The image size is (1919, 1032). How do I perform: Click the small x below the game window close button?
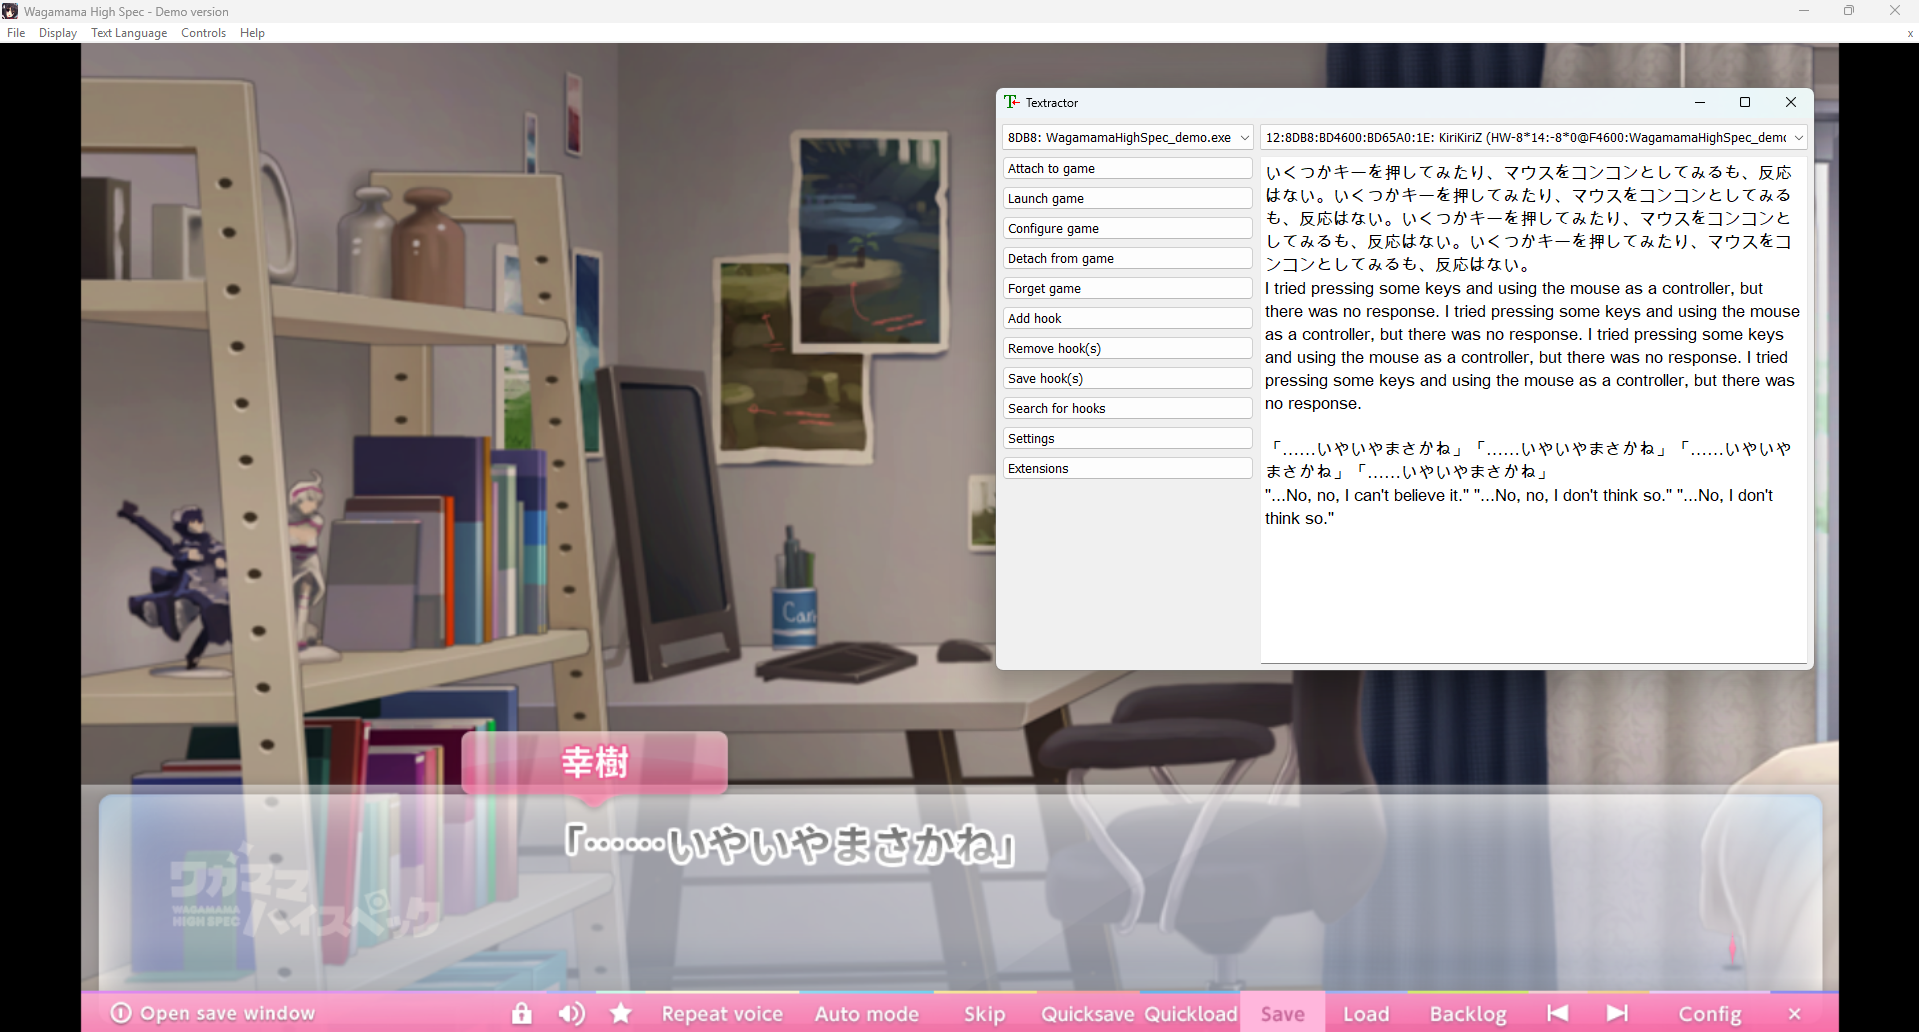pyautogui.click(x=1909, y=33)
